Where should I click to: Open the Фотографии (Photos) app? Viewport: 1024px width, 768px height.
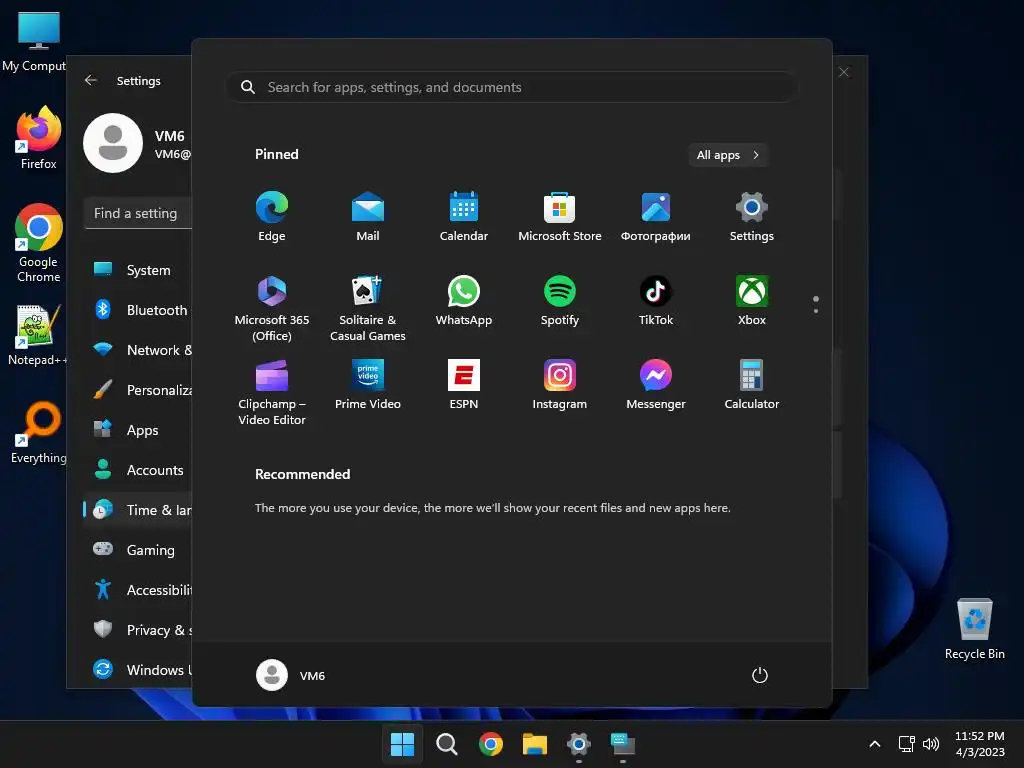[656, 217]
